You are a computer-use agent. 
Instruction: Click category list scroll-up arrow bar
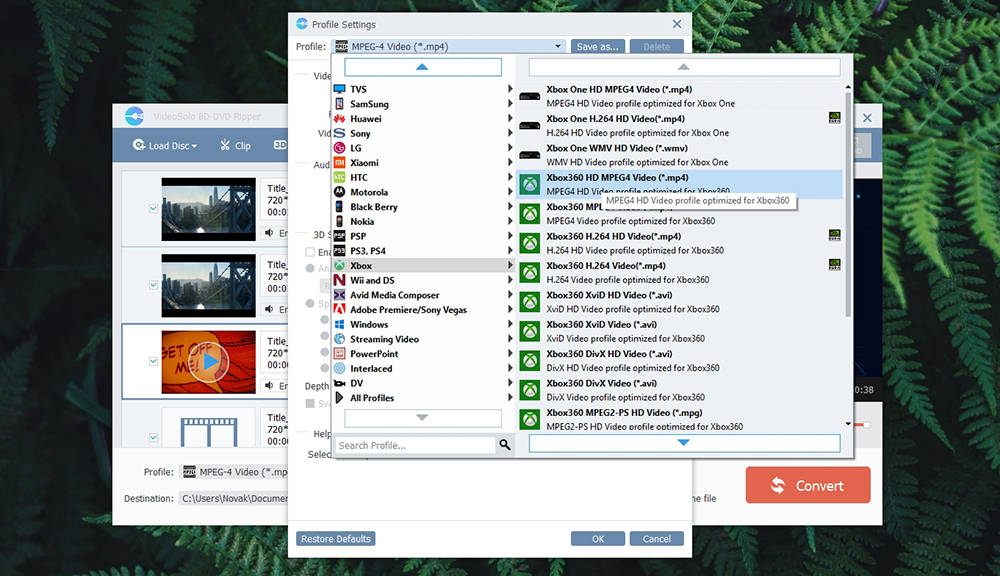pyautogui.click(x=423, y=67)
